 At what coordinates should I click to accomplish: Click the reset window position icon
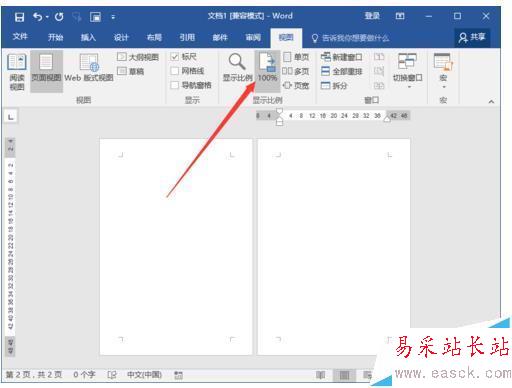pos(379,86)
